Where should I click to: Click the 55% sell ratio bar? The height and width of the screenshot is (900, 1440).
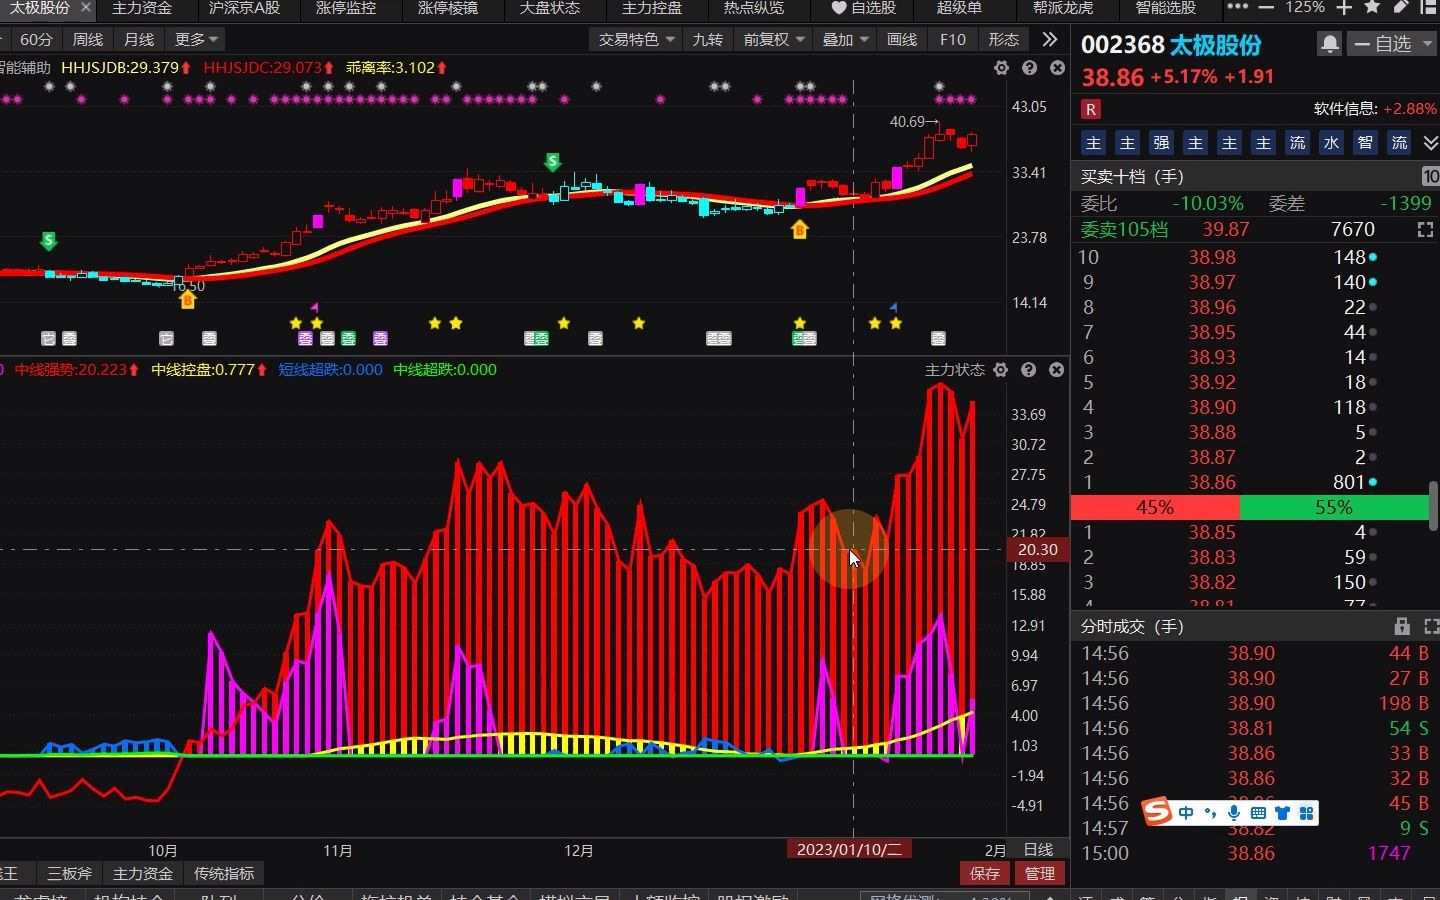(1334, 507)
